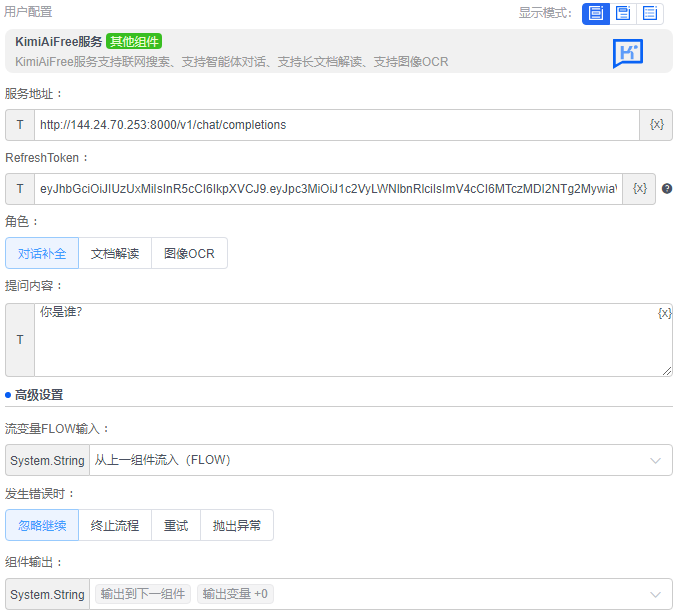
Task: Select the 对话补全 role option
Action: (x=42, y=254)
